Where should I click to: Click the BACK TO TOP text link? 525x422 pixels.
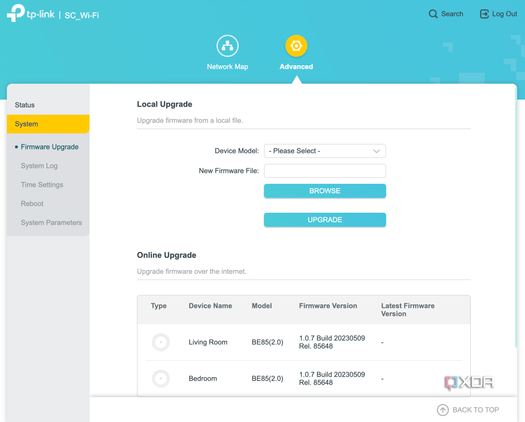476,410
